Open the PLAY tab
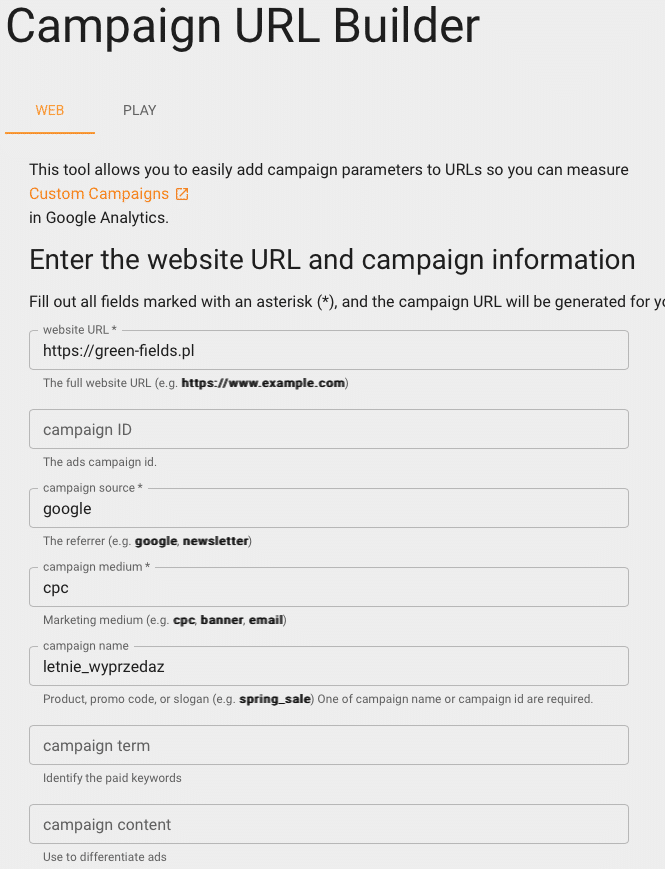 pos(140,110)
